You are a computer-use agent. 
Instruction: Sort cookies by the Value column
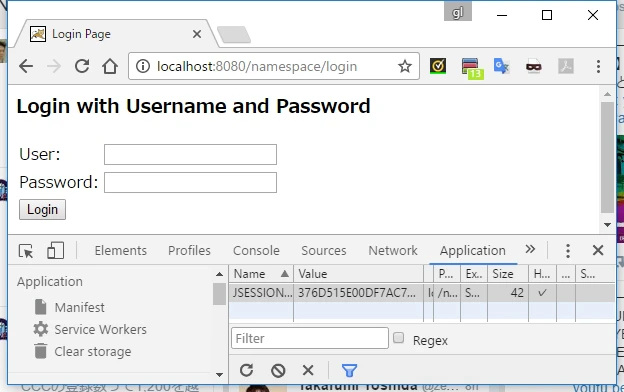[358, 274]
